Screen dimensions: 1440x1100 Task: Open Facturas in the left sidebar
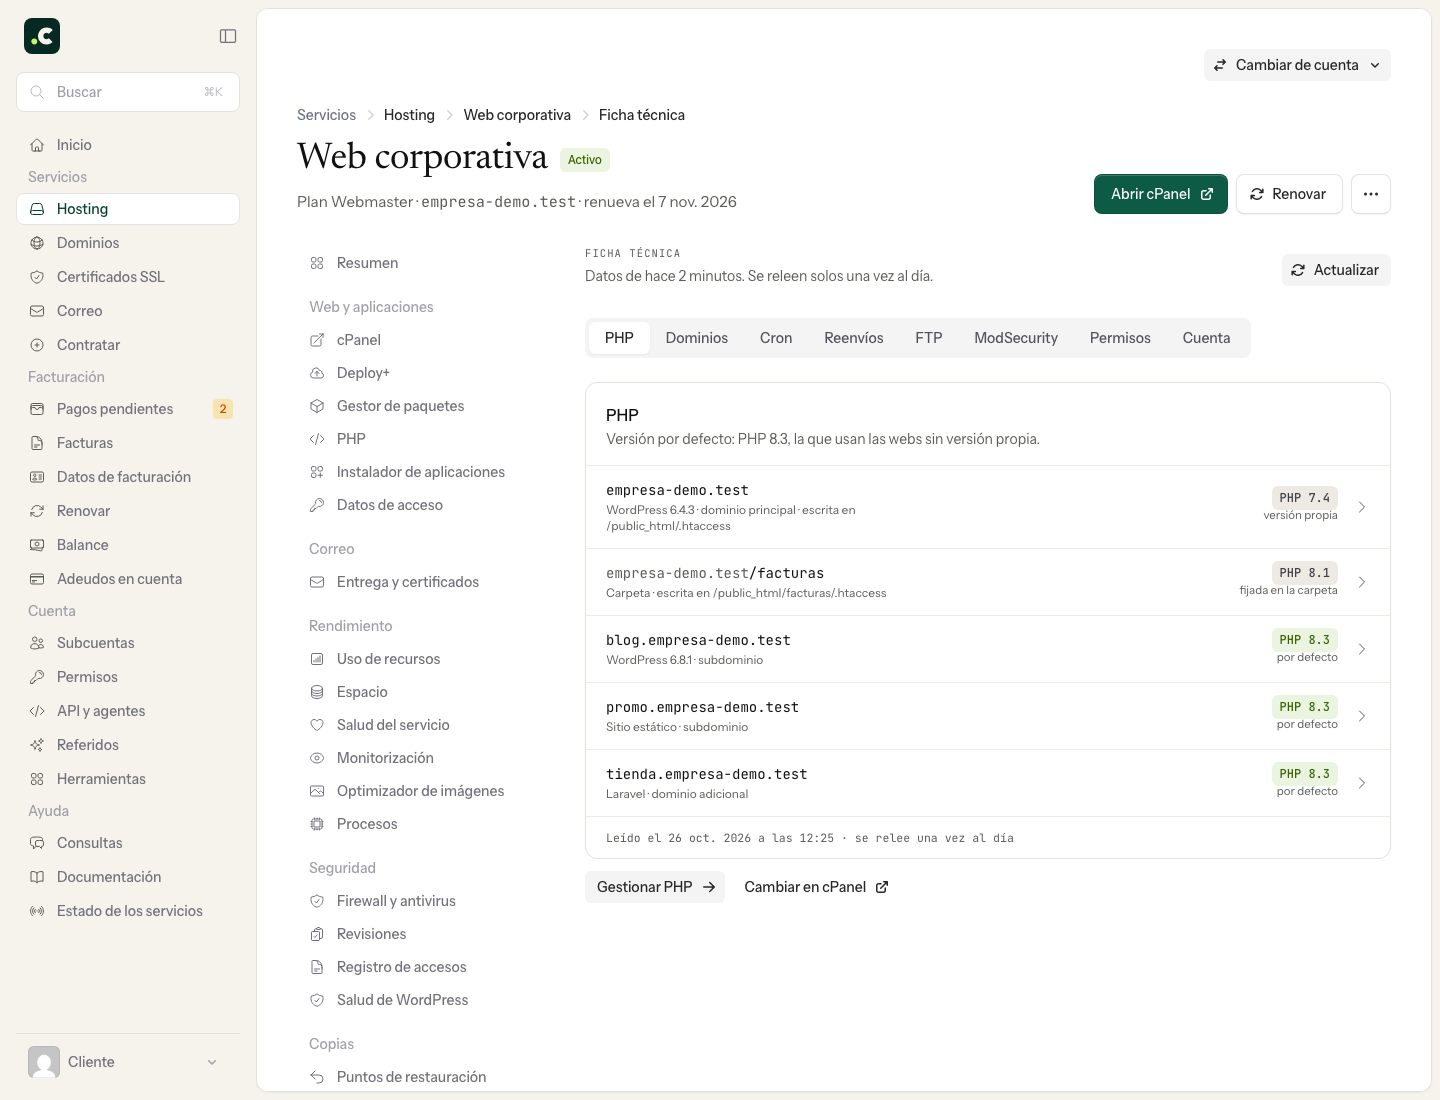pos(128,443)
